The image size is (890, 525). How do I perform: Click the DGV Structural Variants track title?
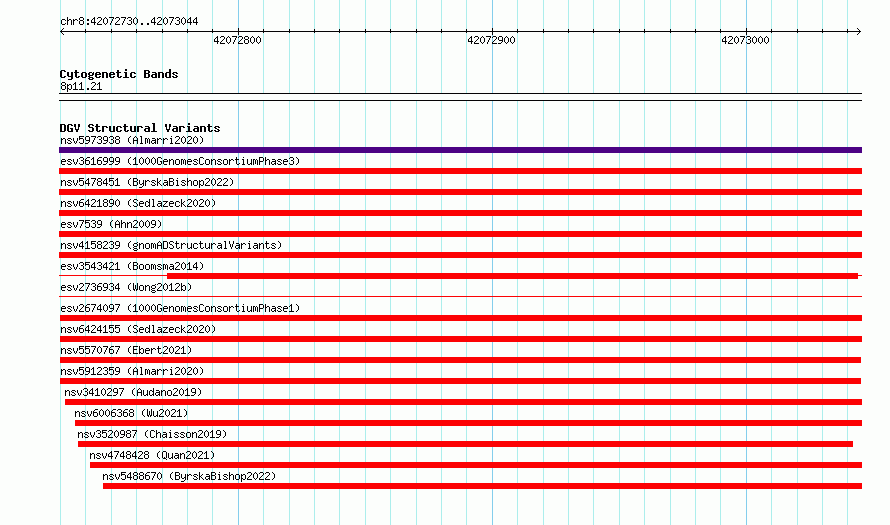(140, 128)
